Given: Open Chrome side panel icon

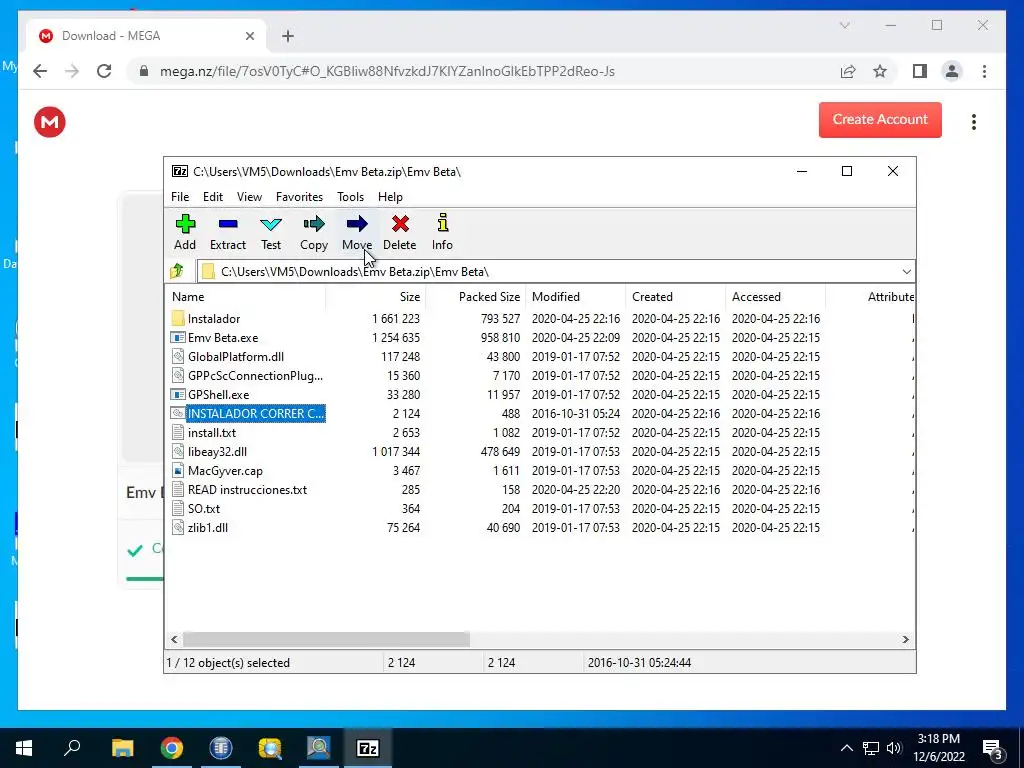Looking at the screenshot, I should click(x=920, y=71).
